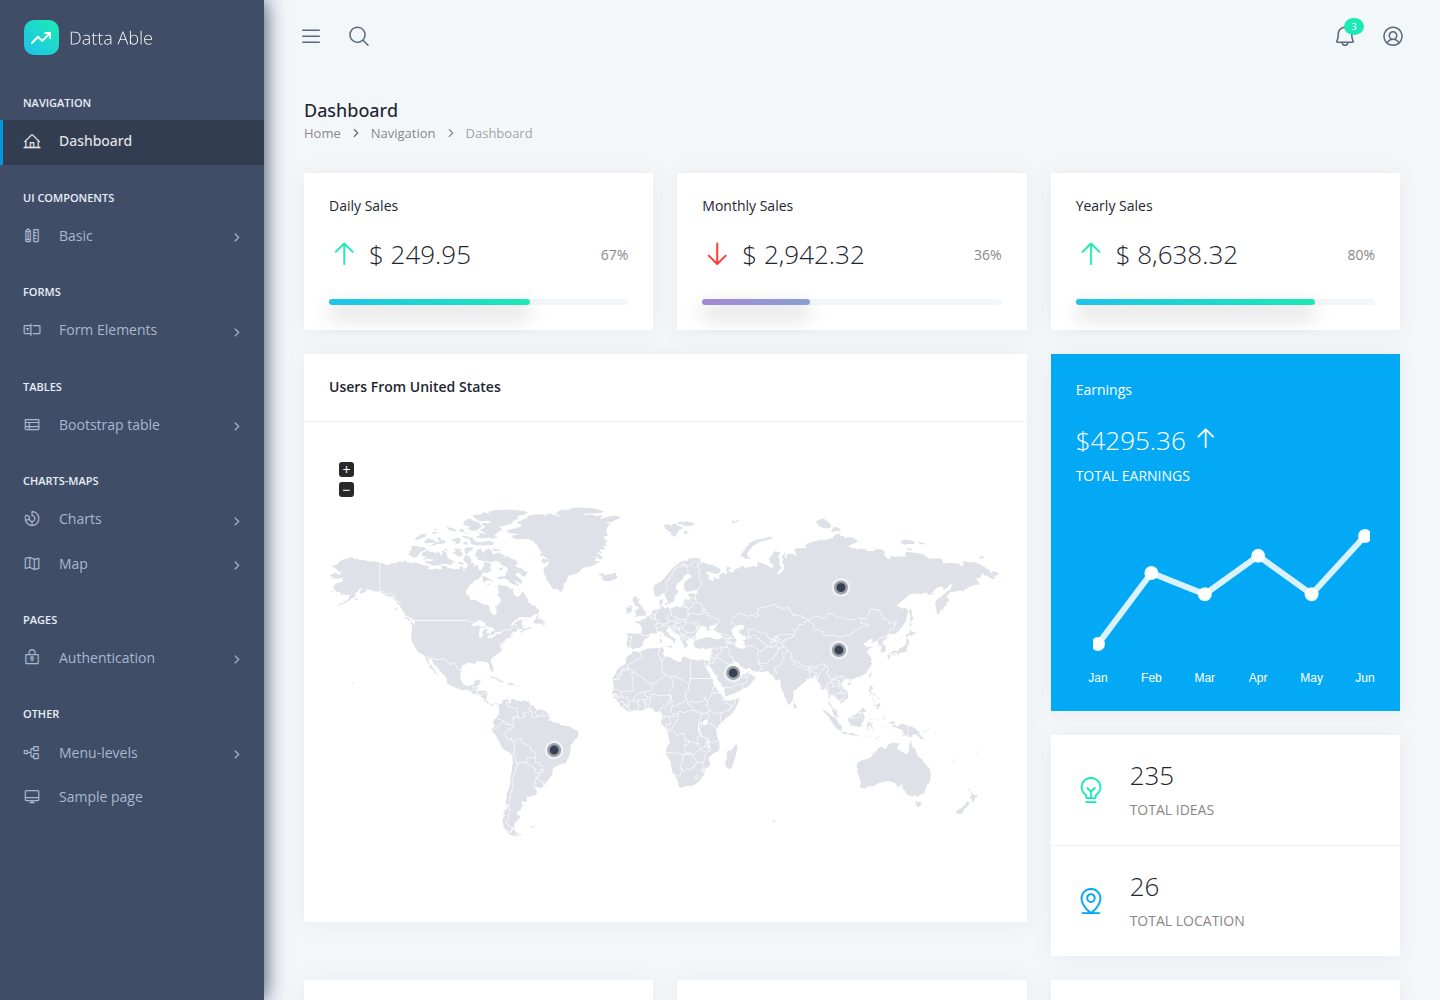
Task: Expand the Authentication chevron
Action: 237,659
